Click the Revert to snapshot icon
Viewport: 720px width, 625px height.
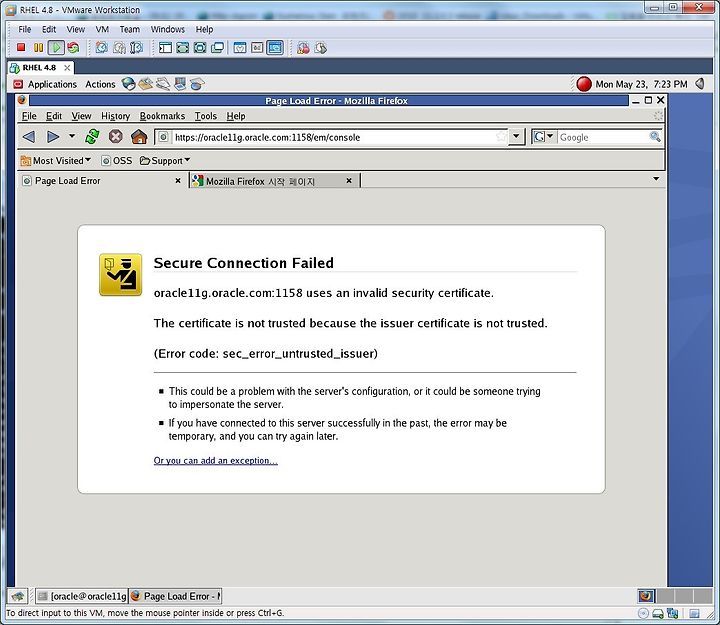tap(119, 47)
